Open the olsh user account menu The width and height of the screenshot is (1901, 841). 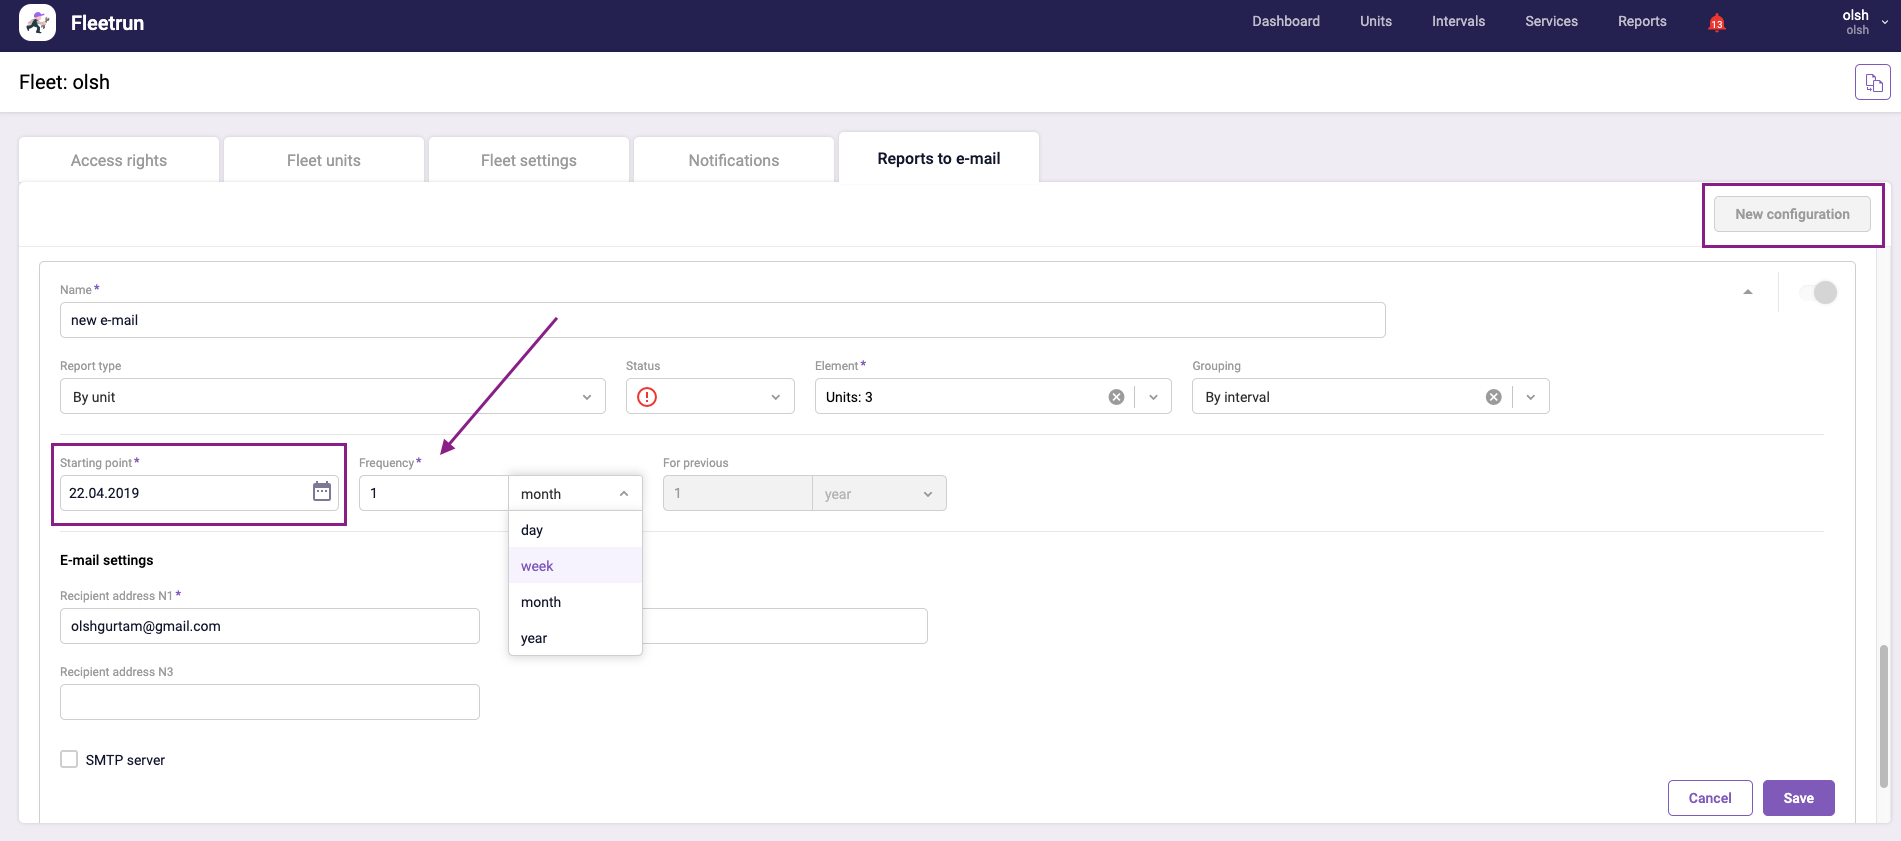pyautogui.click(x=1863, y=22)
